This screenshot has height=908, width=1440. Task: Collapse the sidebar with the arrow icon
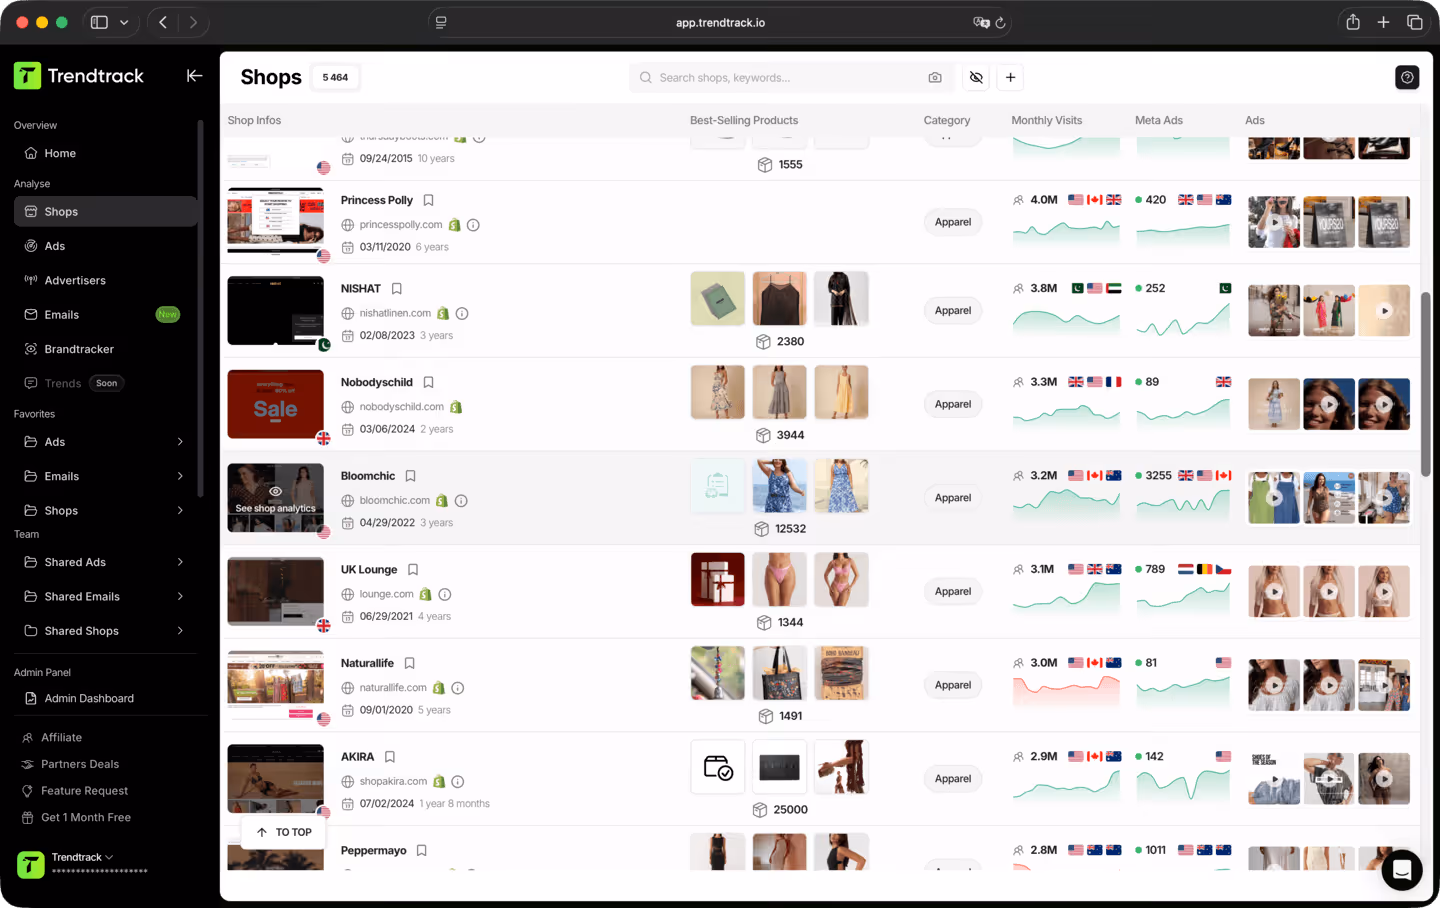pos(194,75)
